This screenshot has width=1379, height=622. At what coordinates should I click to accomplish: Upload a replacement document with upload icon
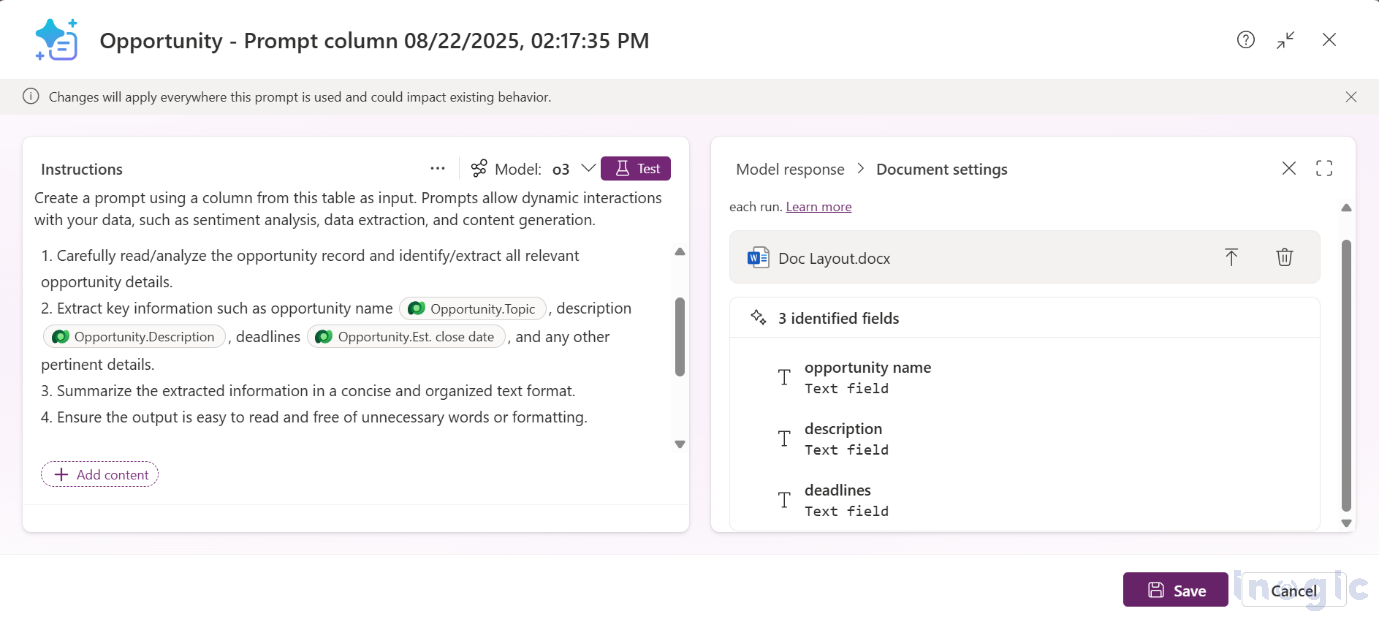1231,257
